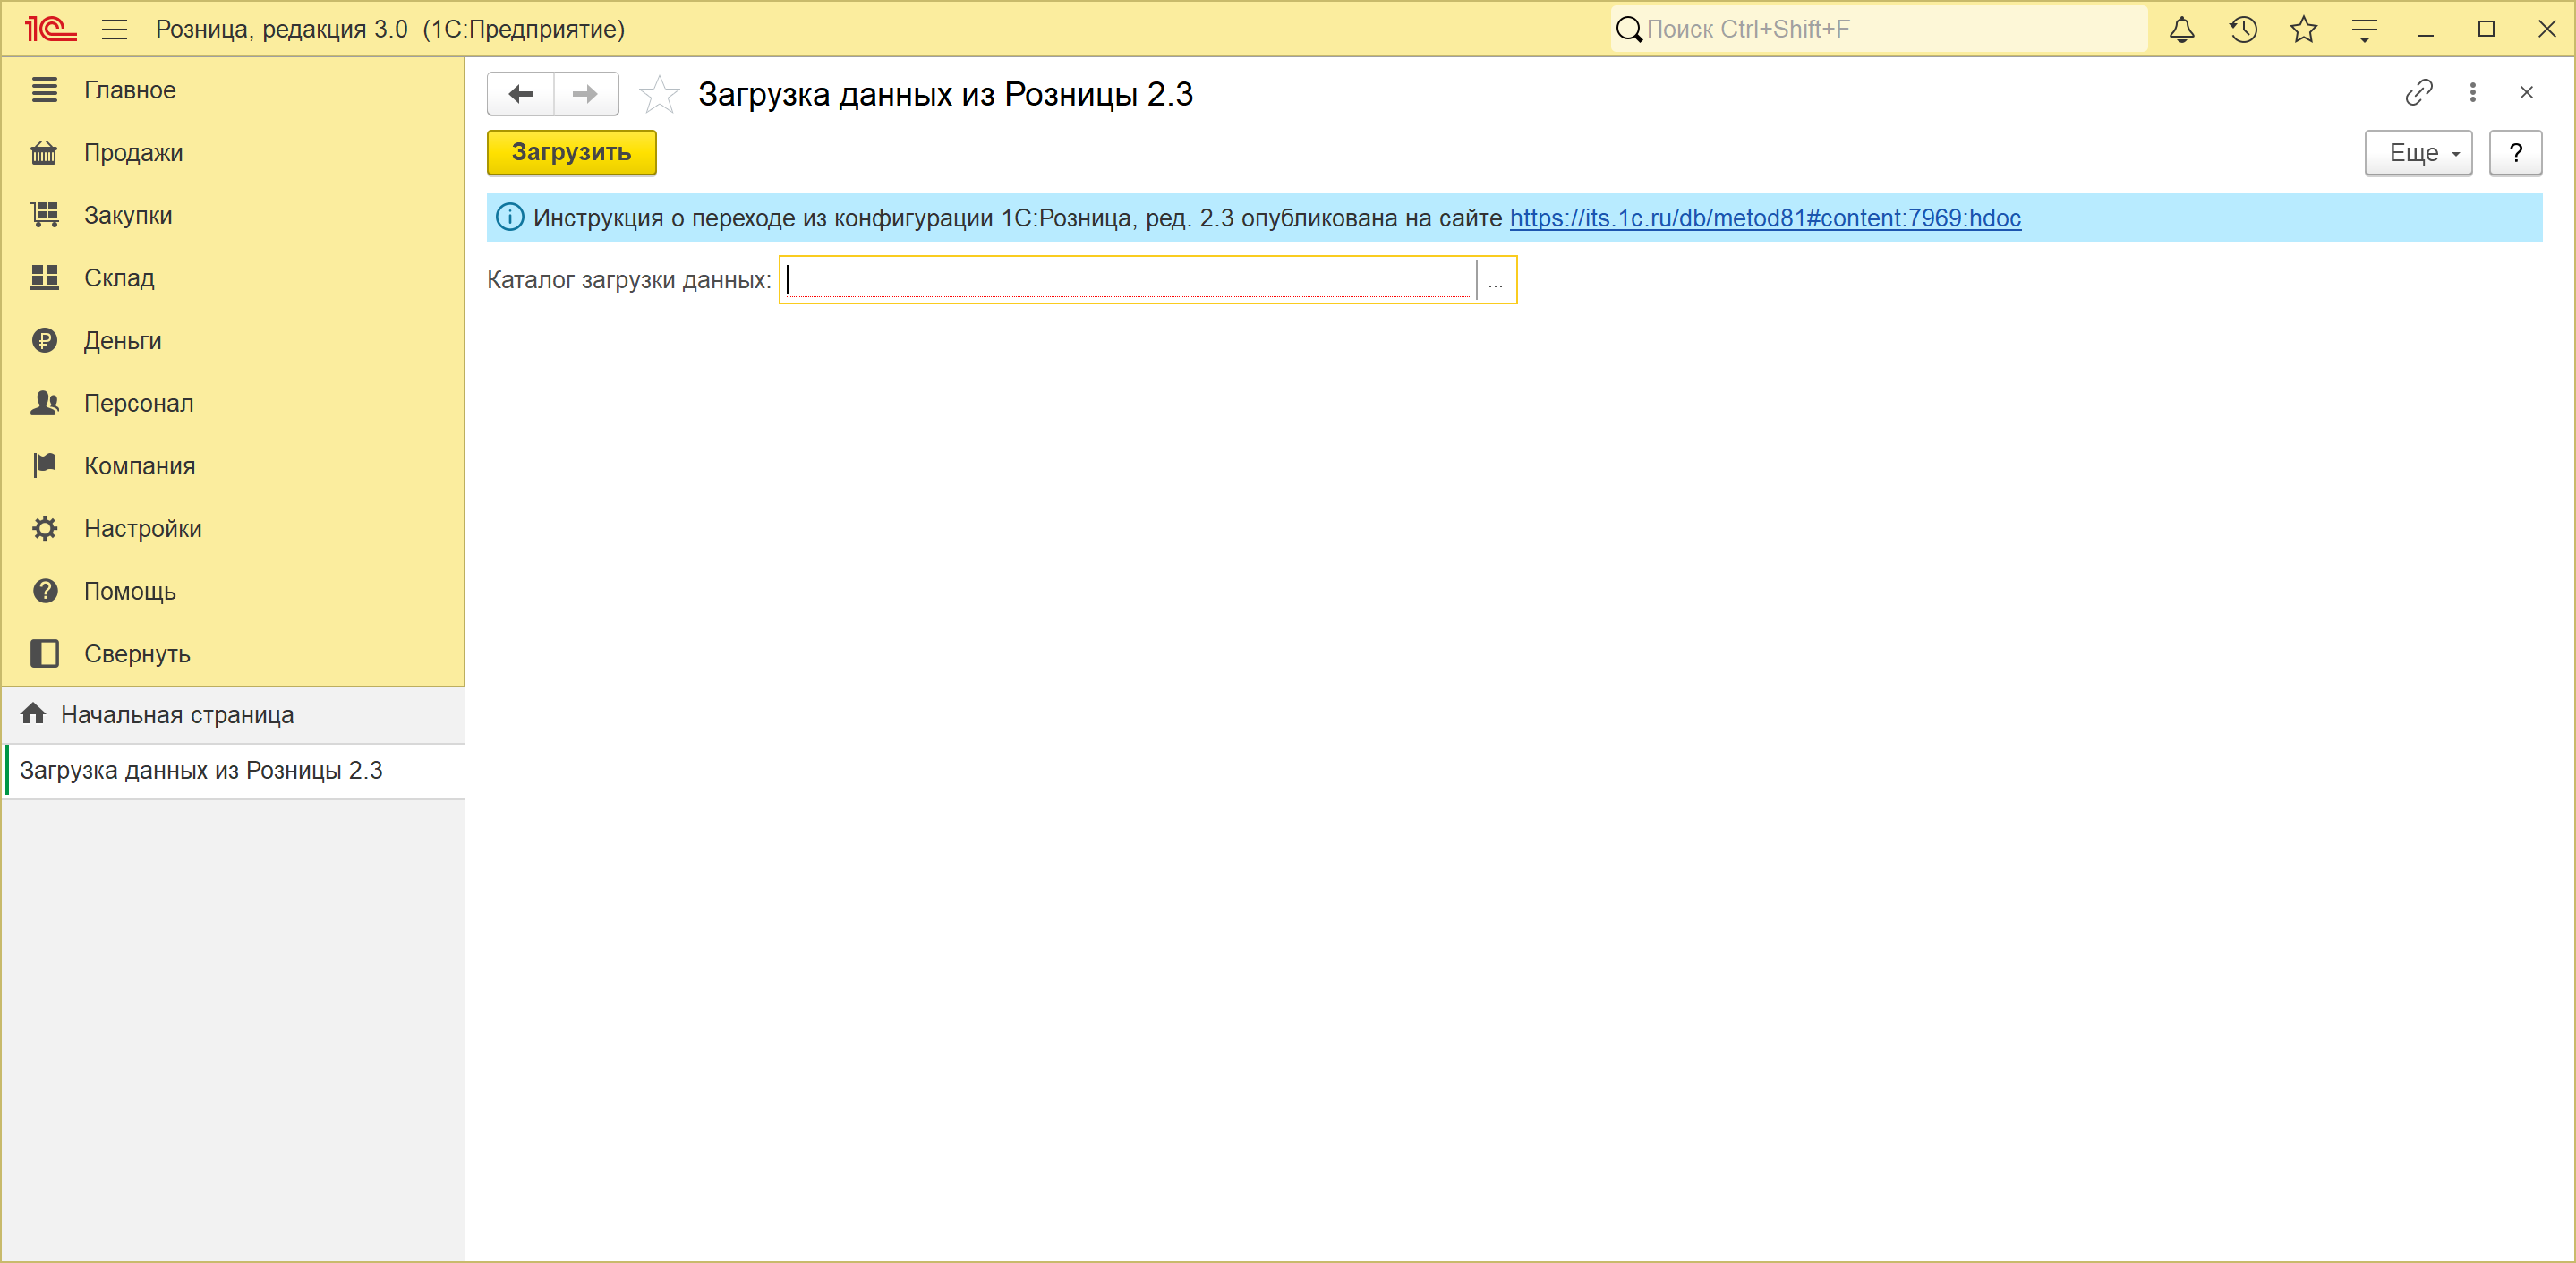Open the Деньги section
2576x1263 pixels.
(233, 341)
